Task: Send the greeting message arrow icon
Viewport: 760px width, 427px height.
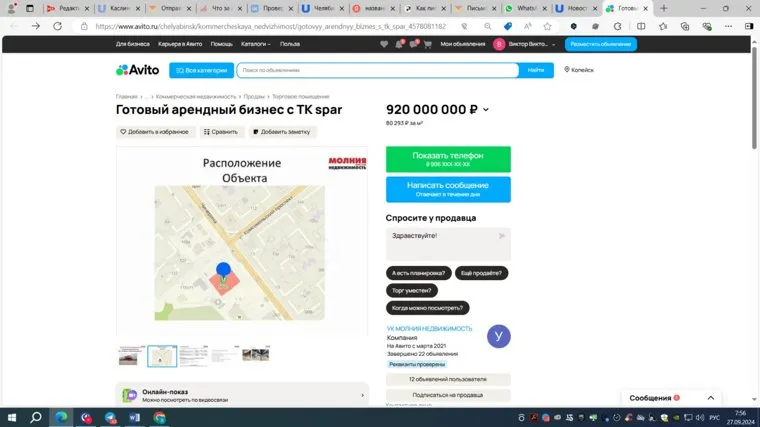Action: 502,236
